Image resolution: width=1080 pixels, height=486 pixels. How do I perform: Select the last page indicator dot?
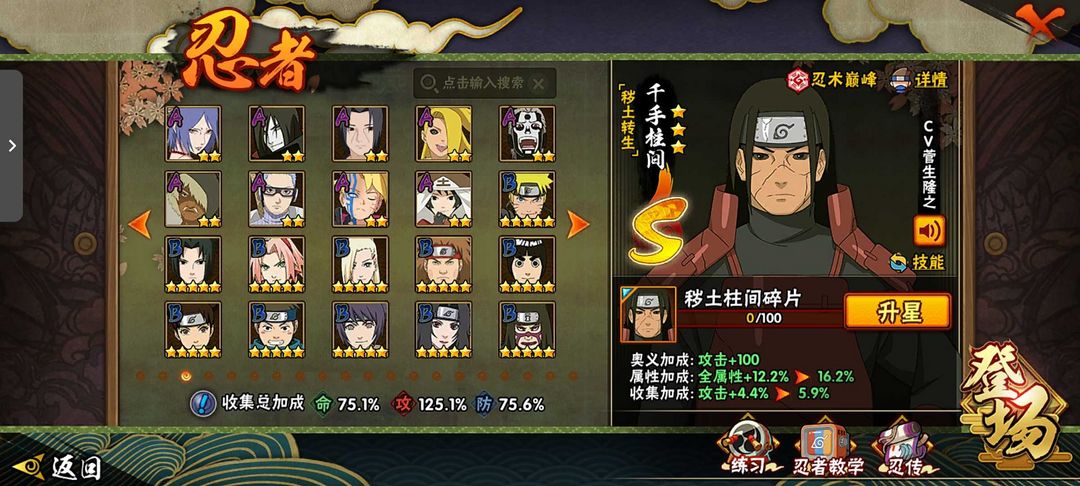[x=572, y=376]
